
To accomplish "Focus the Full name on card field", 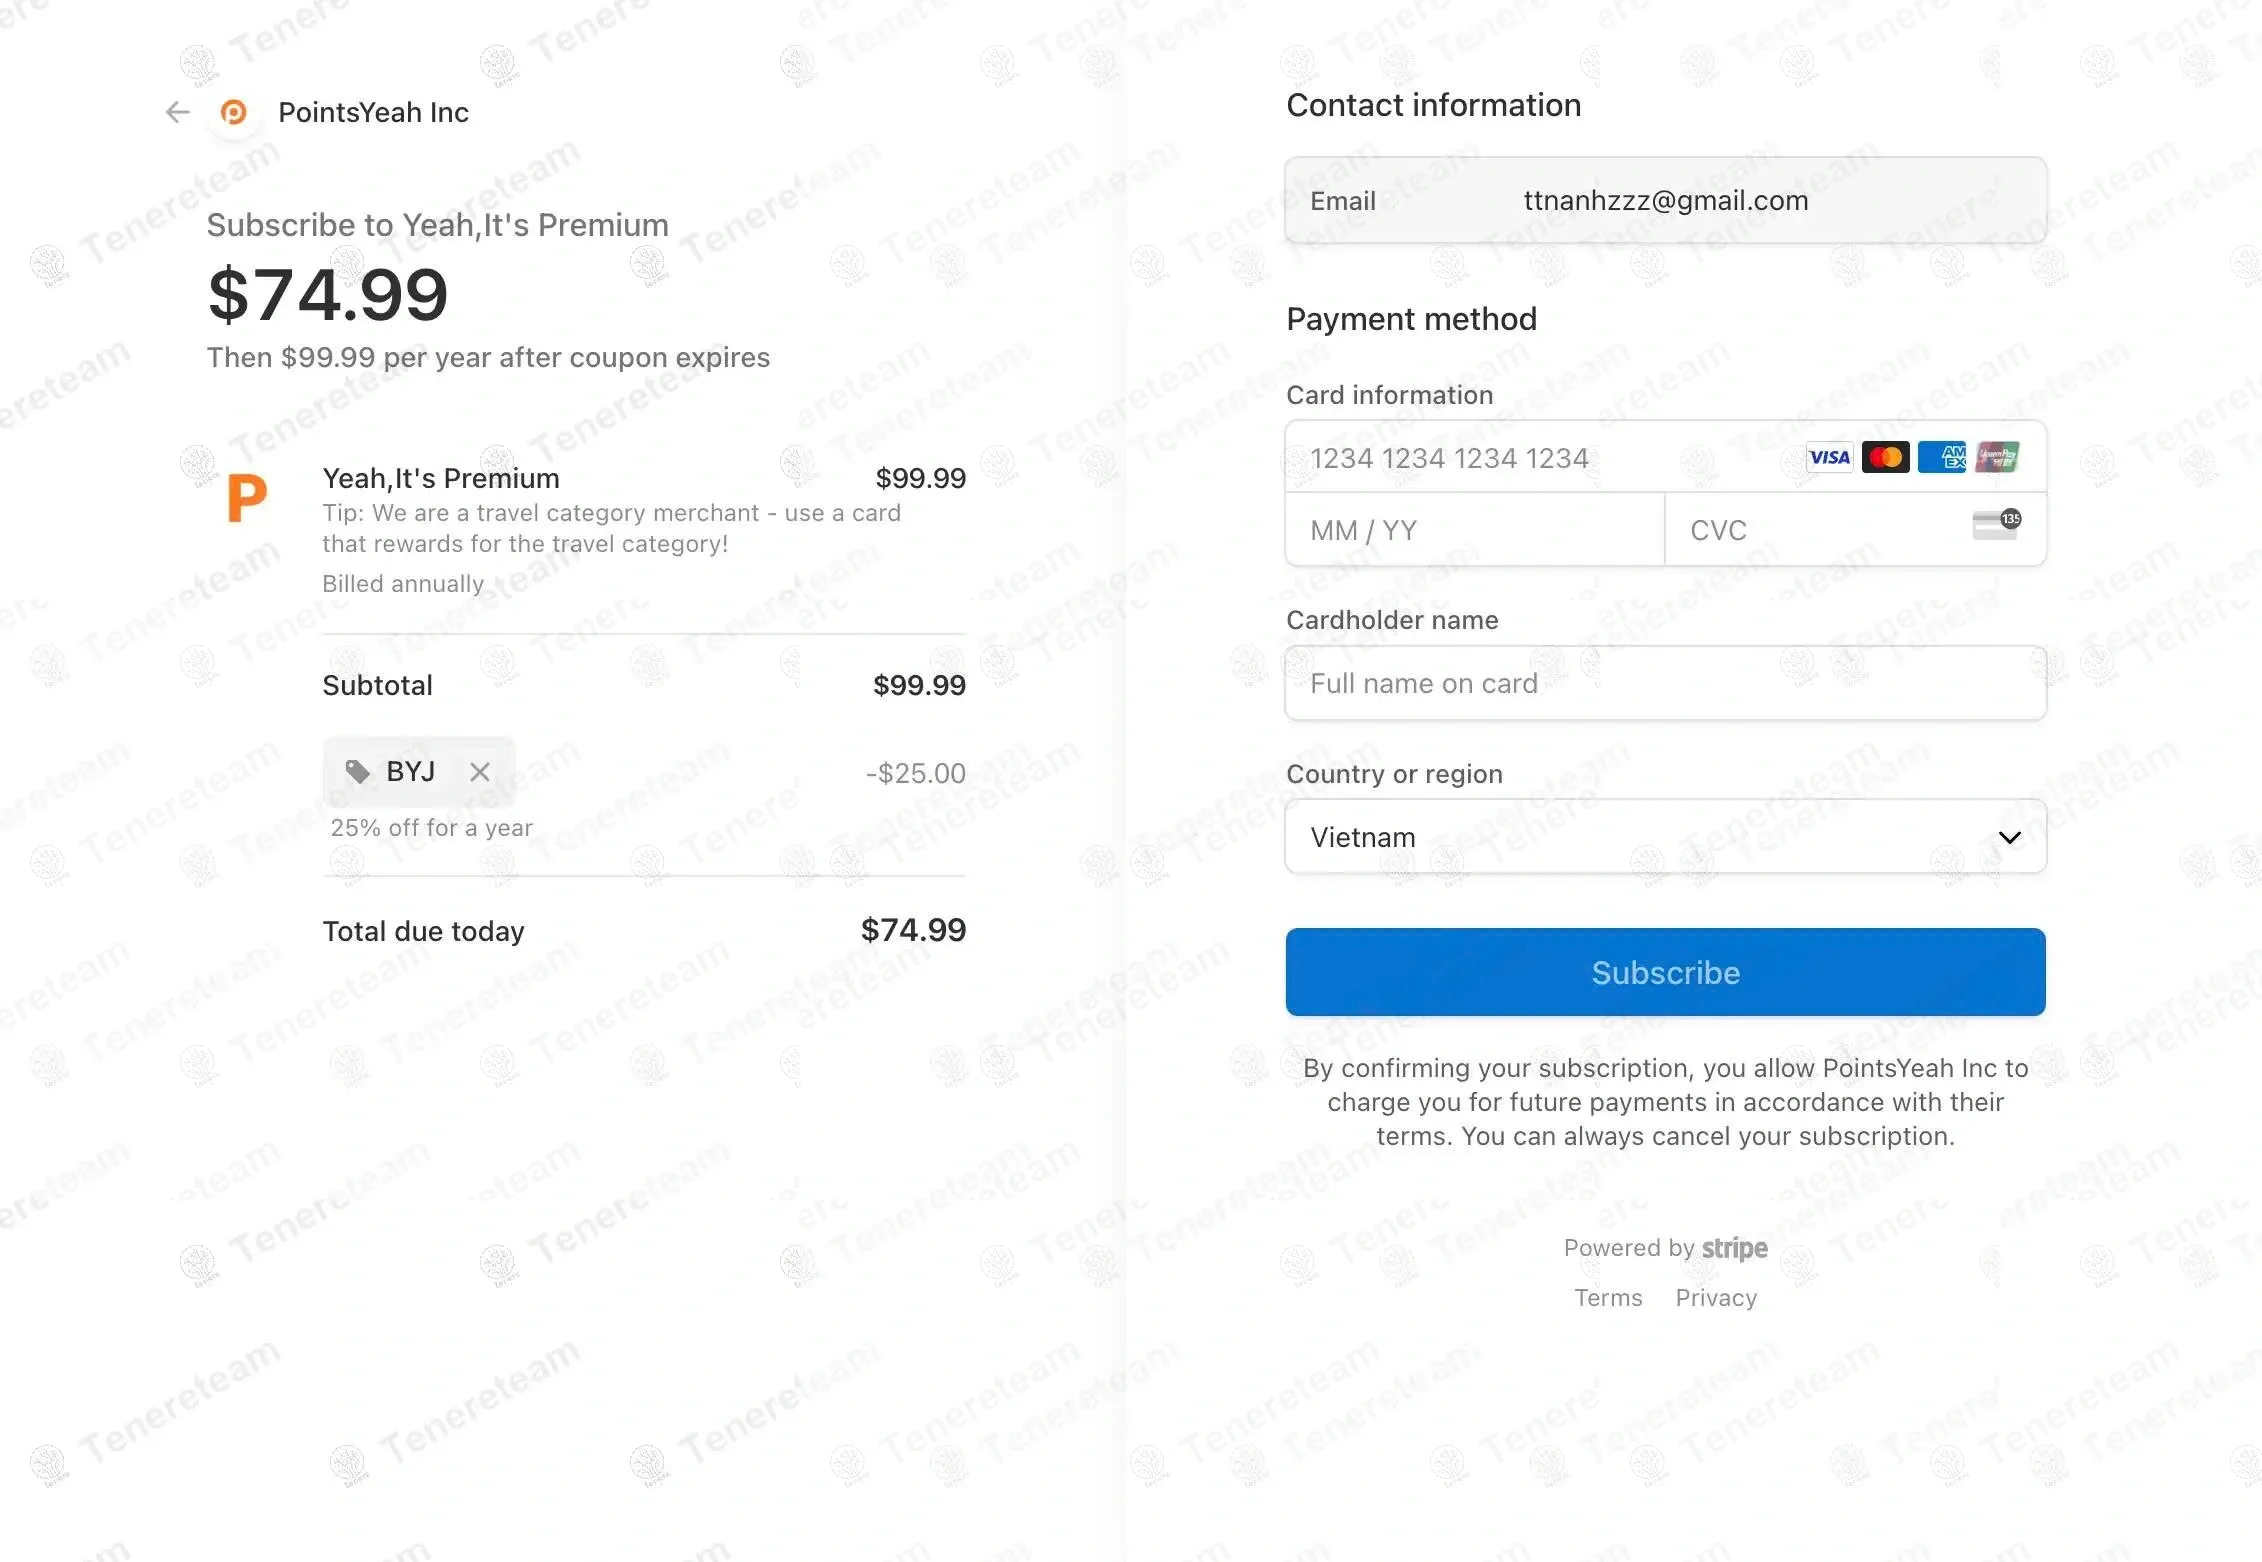I will coord(1664,684).
